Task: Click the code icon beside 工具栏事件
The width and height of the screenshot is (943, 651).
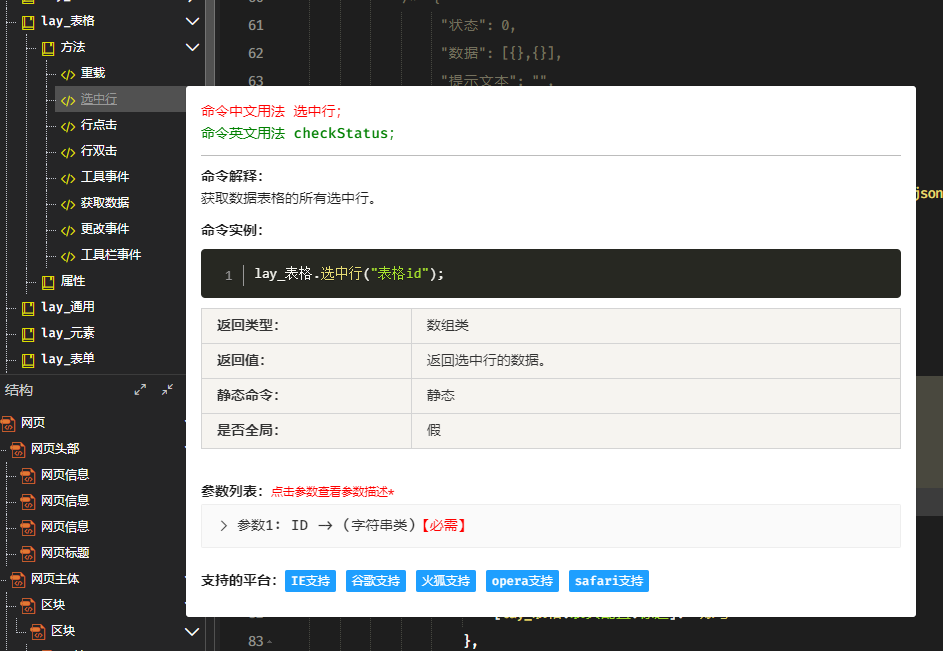Action: click(x=68, y=256)
